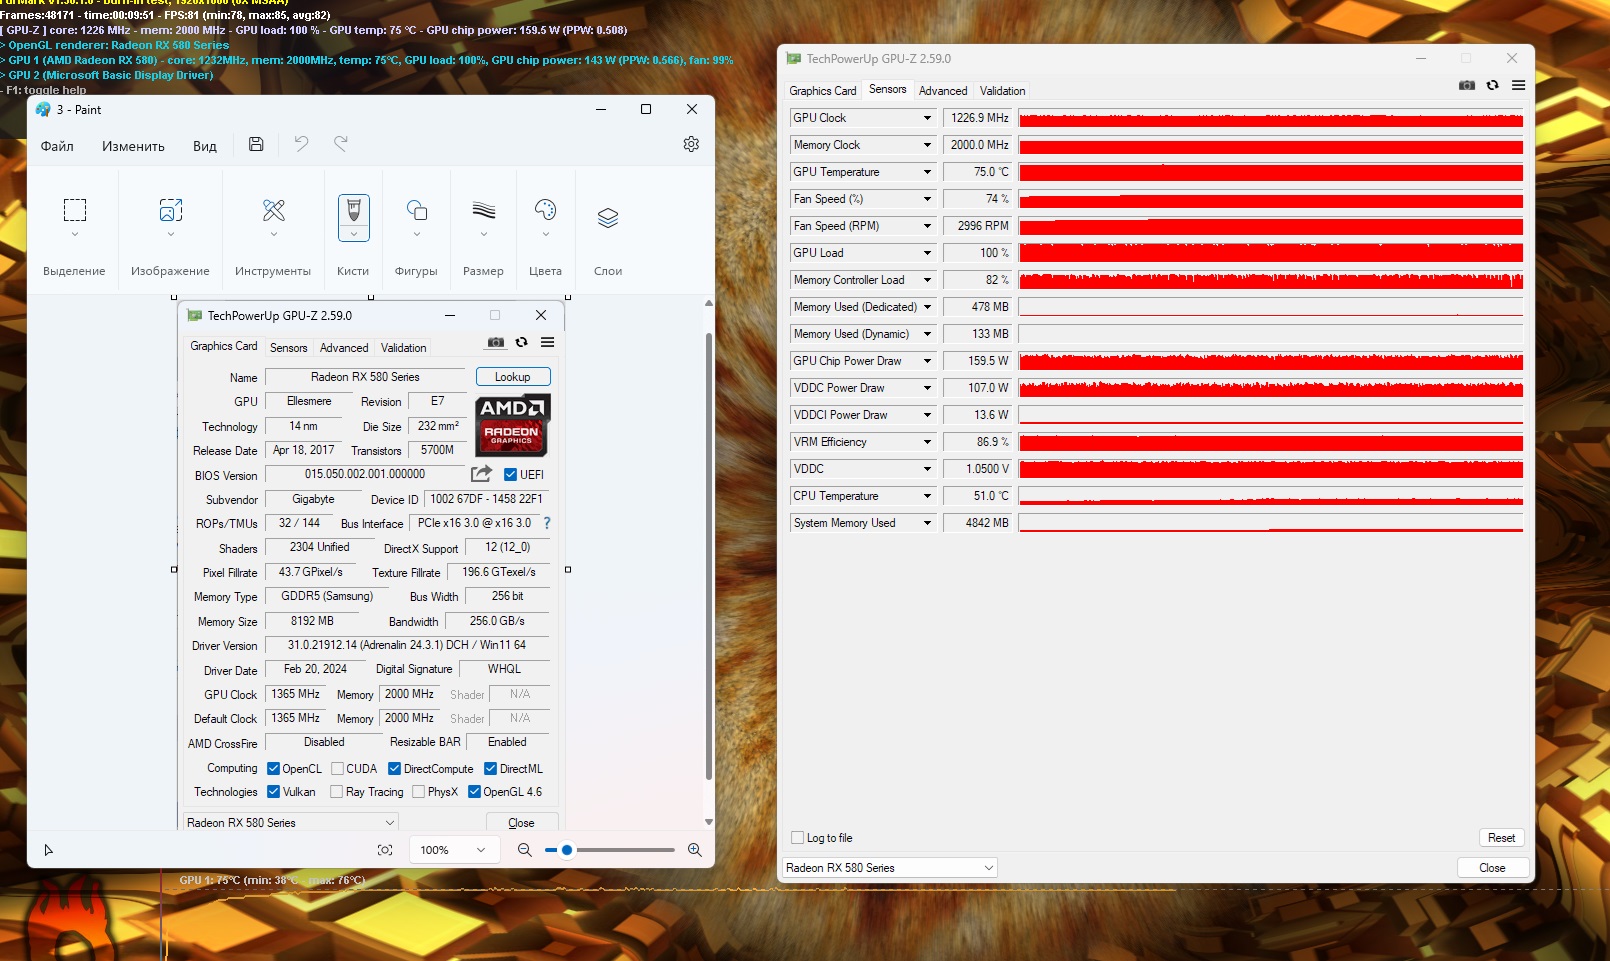Screen dimensions: 1610x961
Task: Open the Файл menu in Paint
Action: (x=57, y=146)
